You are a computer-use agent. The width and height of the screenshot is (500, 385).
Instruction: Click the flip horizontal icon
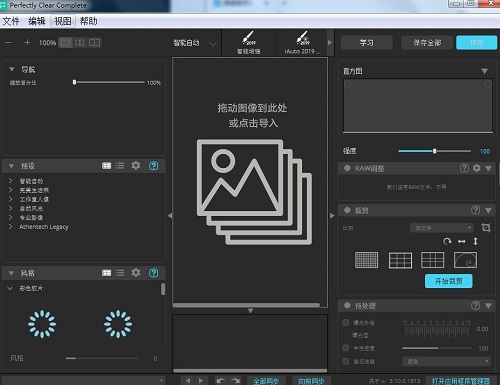[462, 241]
